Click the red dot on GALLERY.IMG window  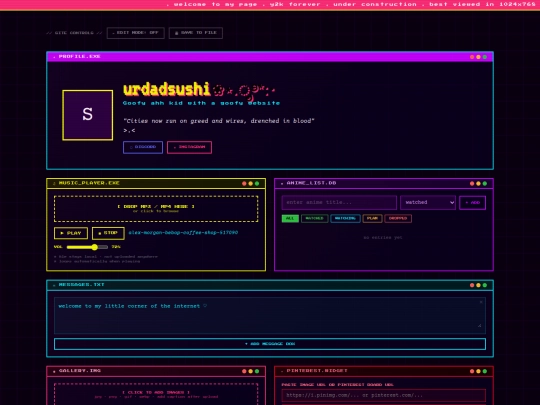point(244,371)
